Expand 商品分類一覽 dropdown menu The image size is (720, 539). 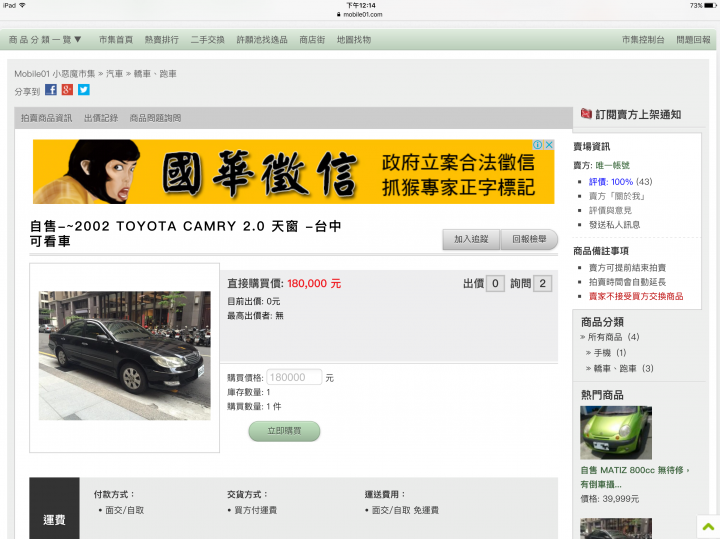pos(45,39)
